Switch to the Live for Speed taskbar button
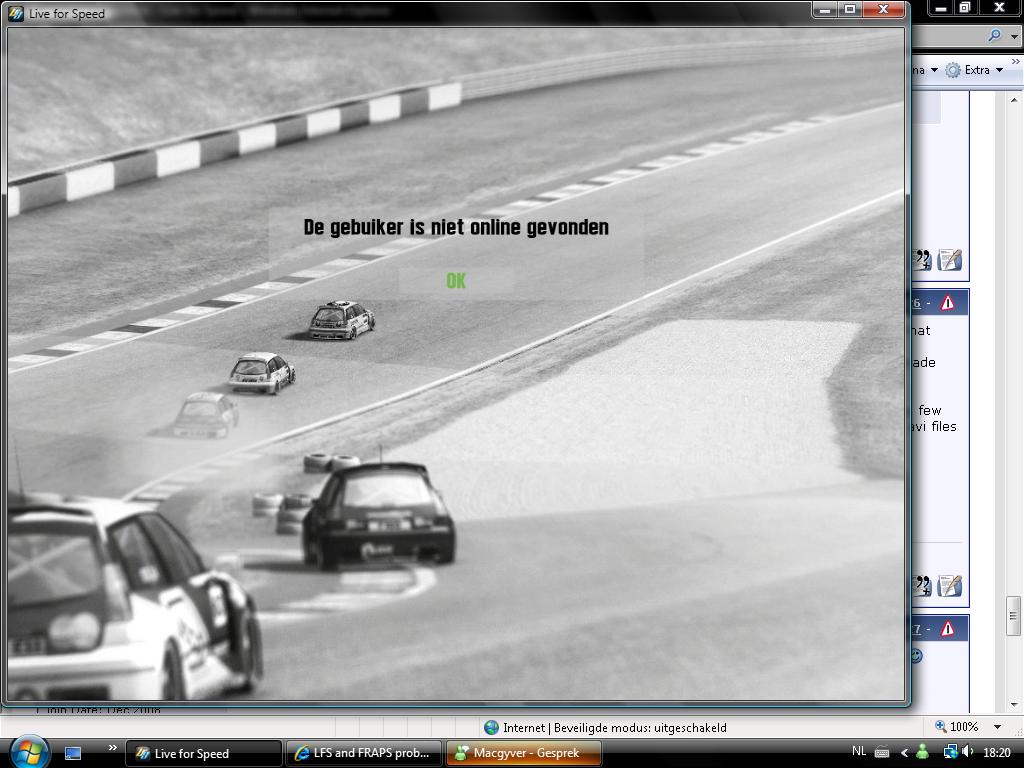The height and width of the screenshot is (768, 1024). pos(203,753)
